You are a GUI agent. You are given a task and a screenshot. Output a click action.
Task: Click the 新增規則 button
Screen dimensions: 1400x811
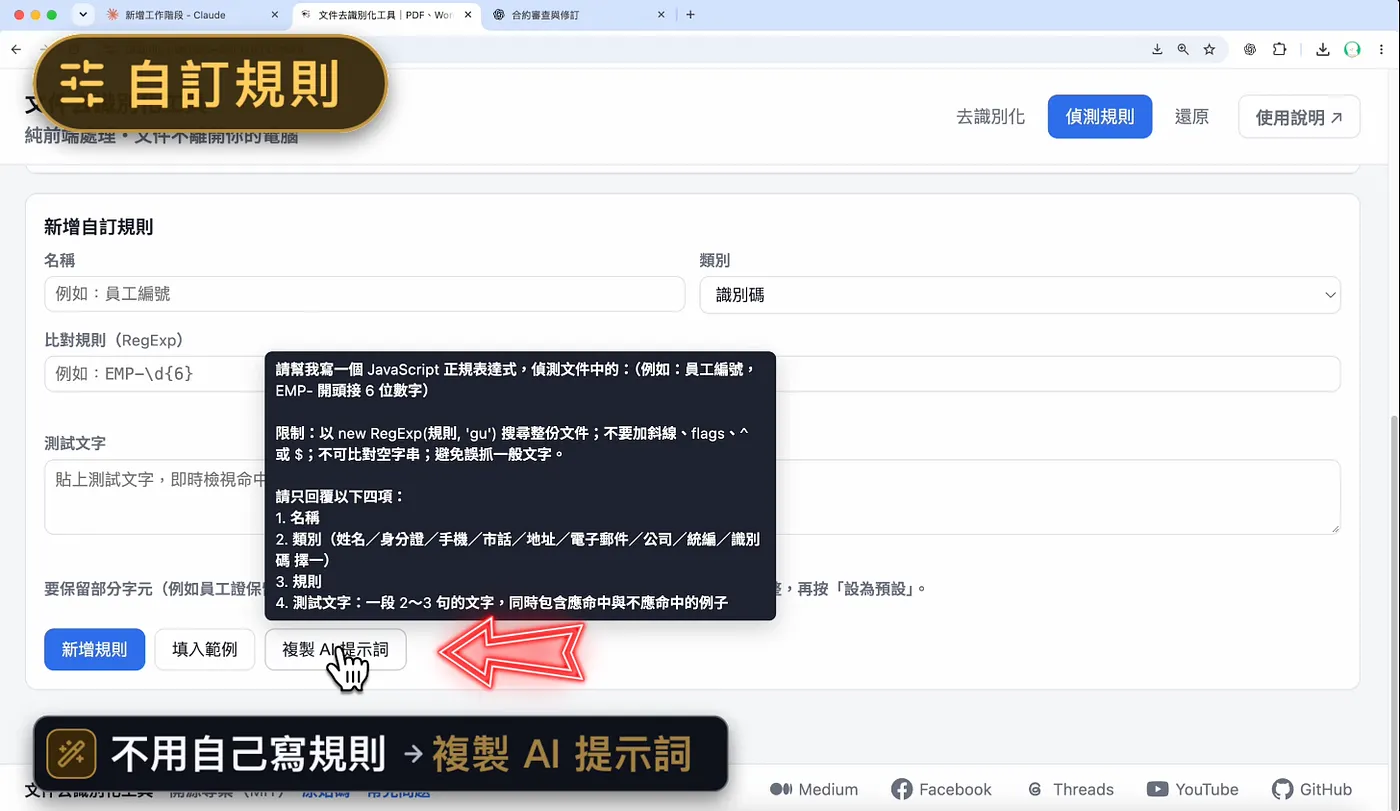click(x=94, y=649)
